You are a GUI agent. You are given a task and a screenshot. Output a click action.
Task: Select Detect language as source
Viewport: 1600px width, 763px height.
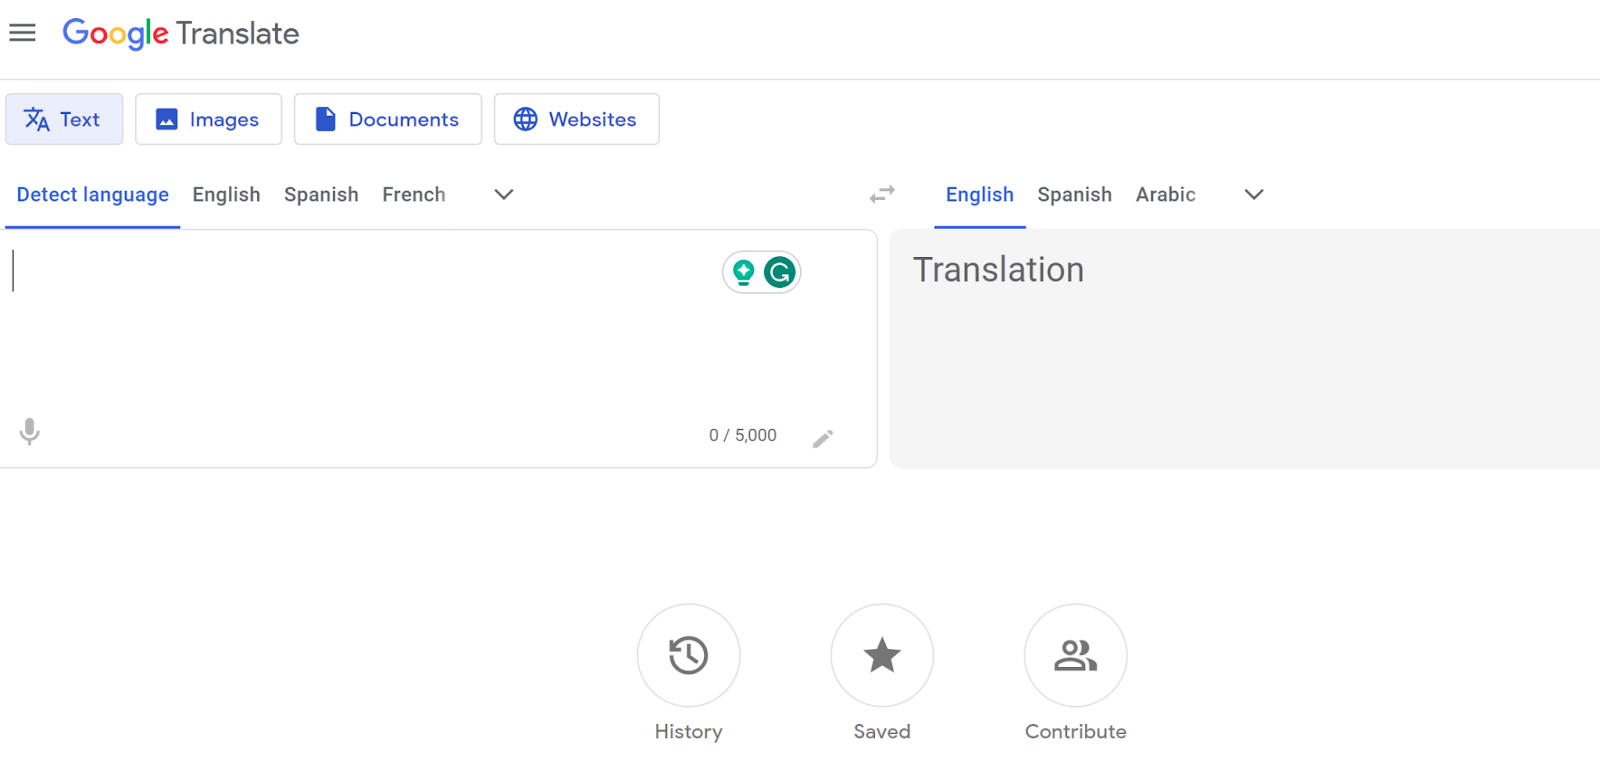(93, 195)
